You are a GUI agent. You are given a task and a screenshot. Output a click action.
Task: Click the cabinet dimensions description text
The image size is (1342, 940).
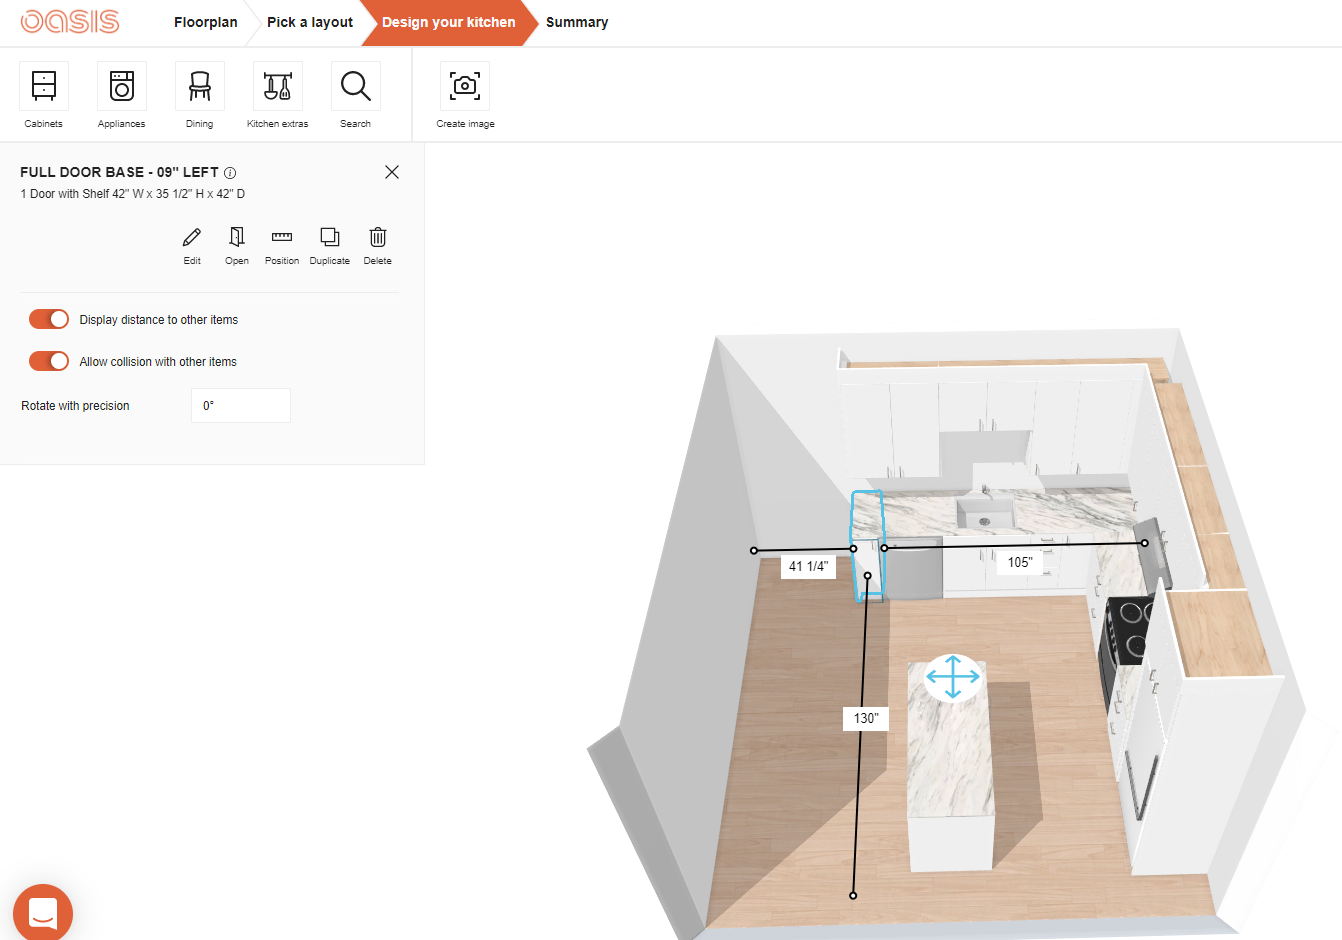tap(133, 194)
